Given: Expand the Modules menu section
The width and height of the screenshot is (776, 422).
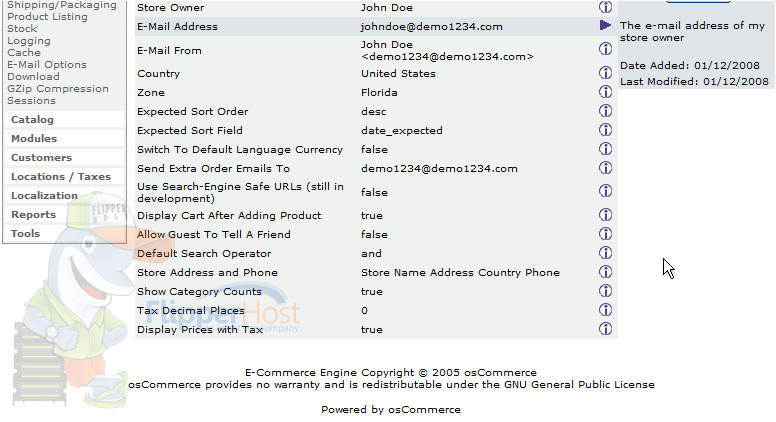Looking at the screenshot, I should click(34, 139).
